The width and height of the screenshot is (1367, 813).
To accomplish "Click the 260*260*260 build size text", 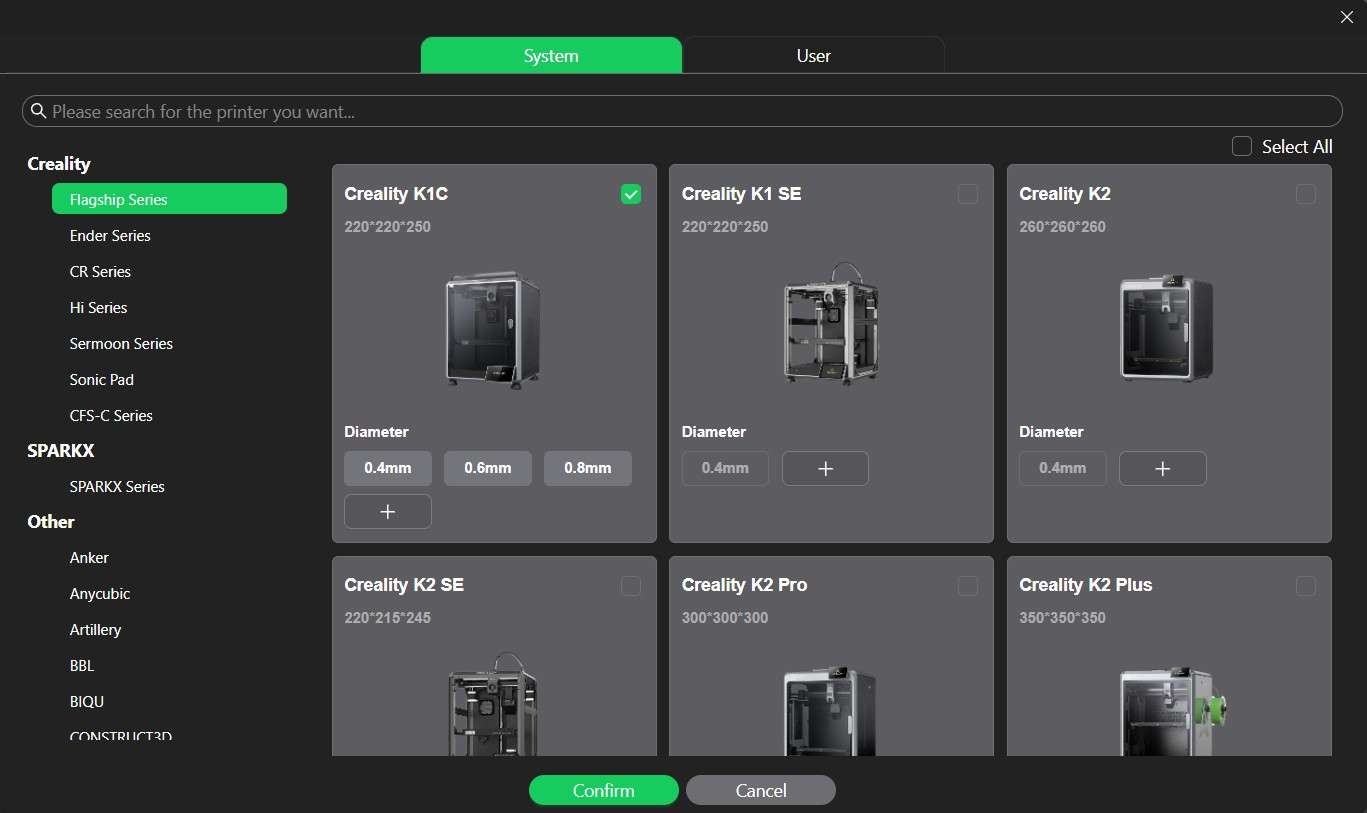I will point(1063,227).
